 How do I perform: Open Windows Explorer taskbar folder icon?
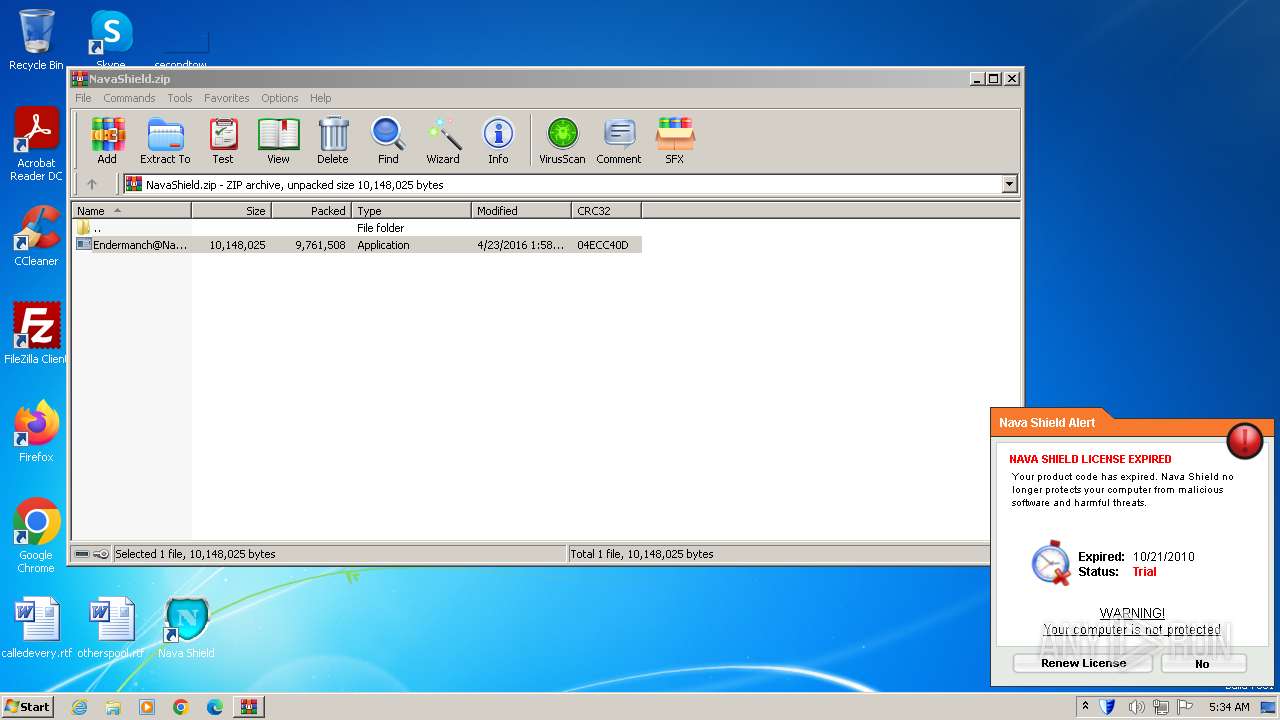113,707
